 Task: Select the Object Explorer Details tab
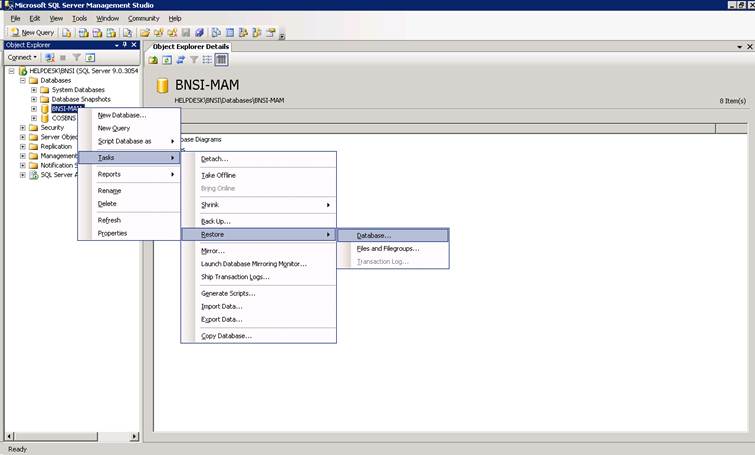[x=191, y=47]
